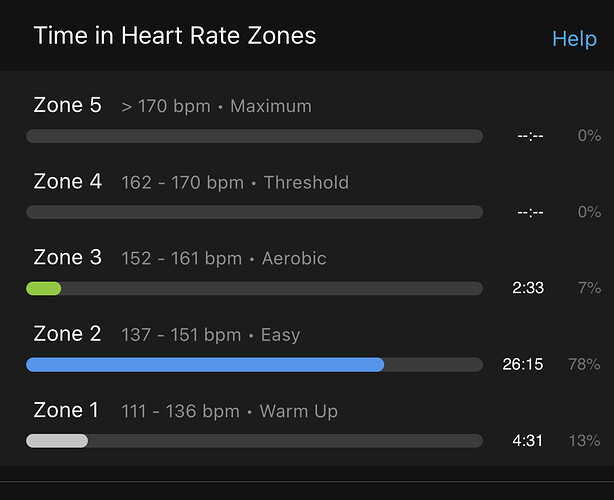Click the empty Zone 5 progress bar
Image resolution: width=614 pixels, height=500 pixels.
click(x=255, y=136)
